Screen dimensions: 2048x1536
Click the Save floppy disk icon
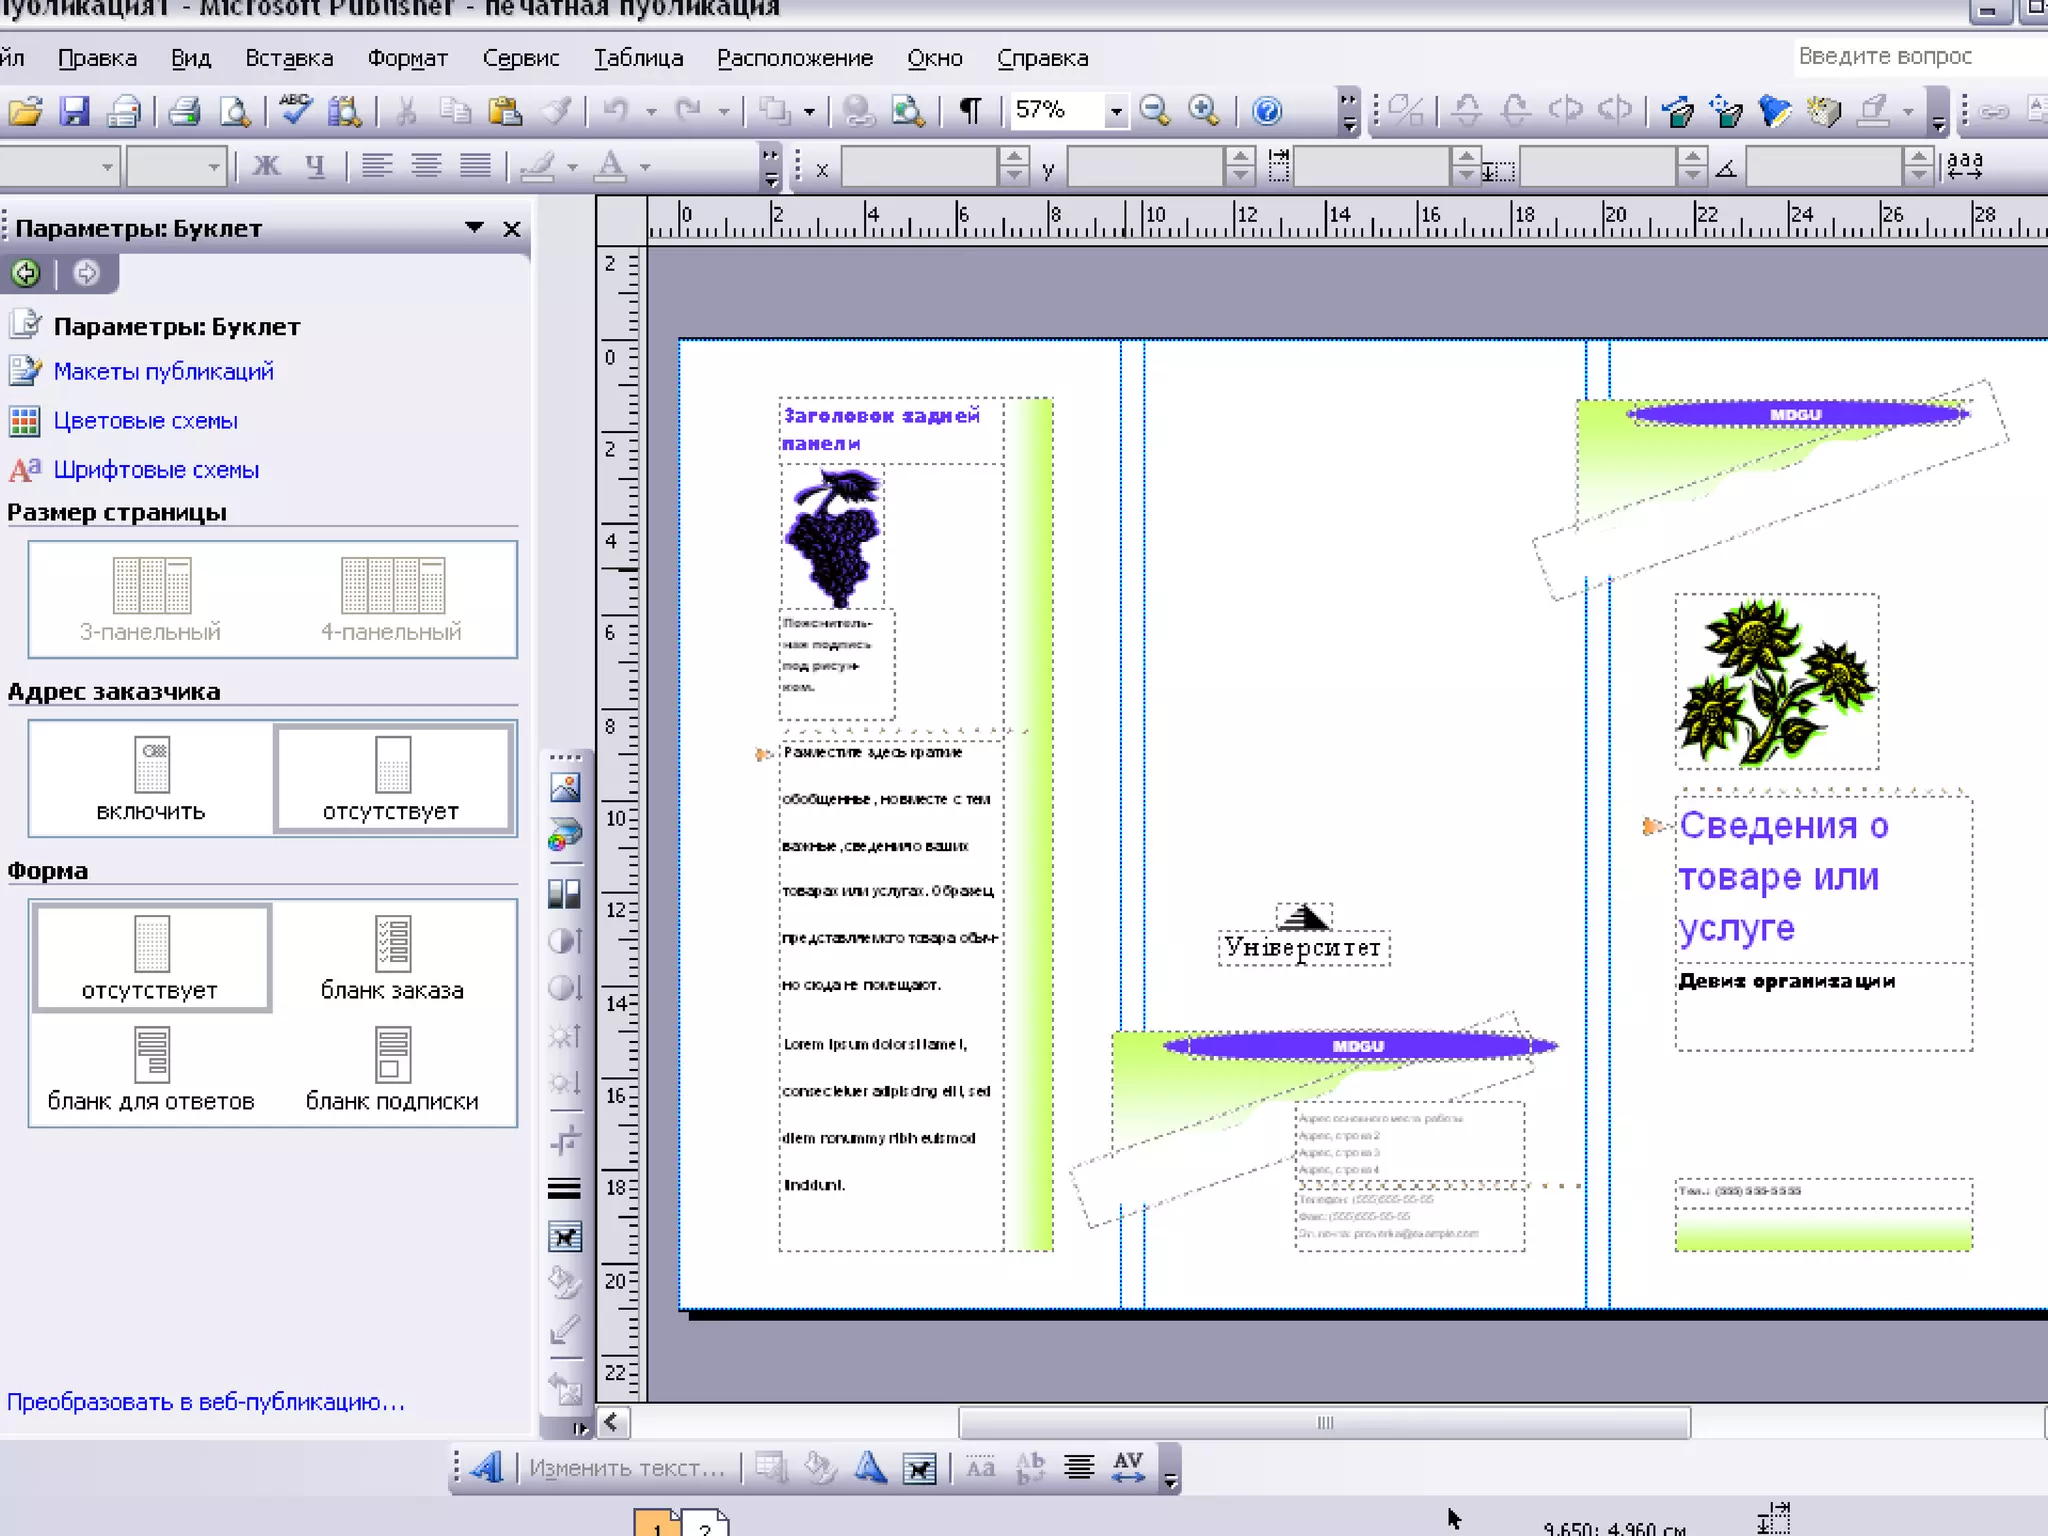pos(74,111)
